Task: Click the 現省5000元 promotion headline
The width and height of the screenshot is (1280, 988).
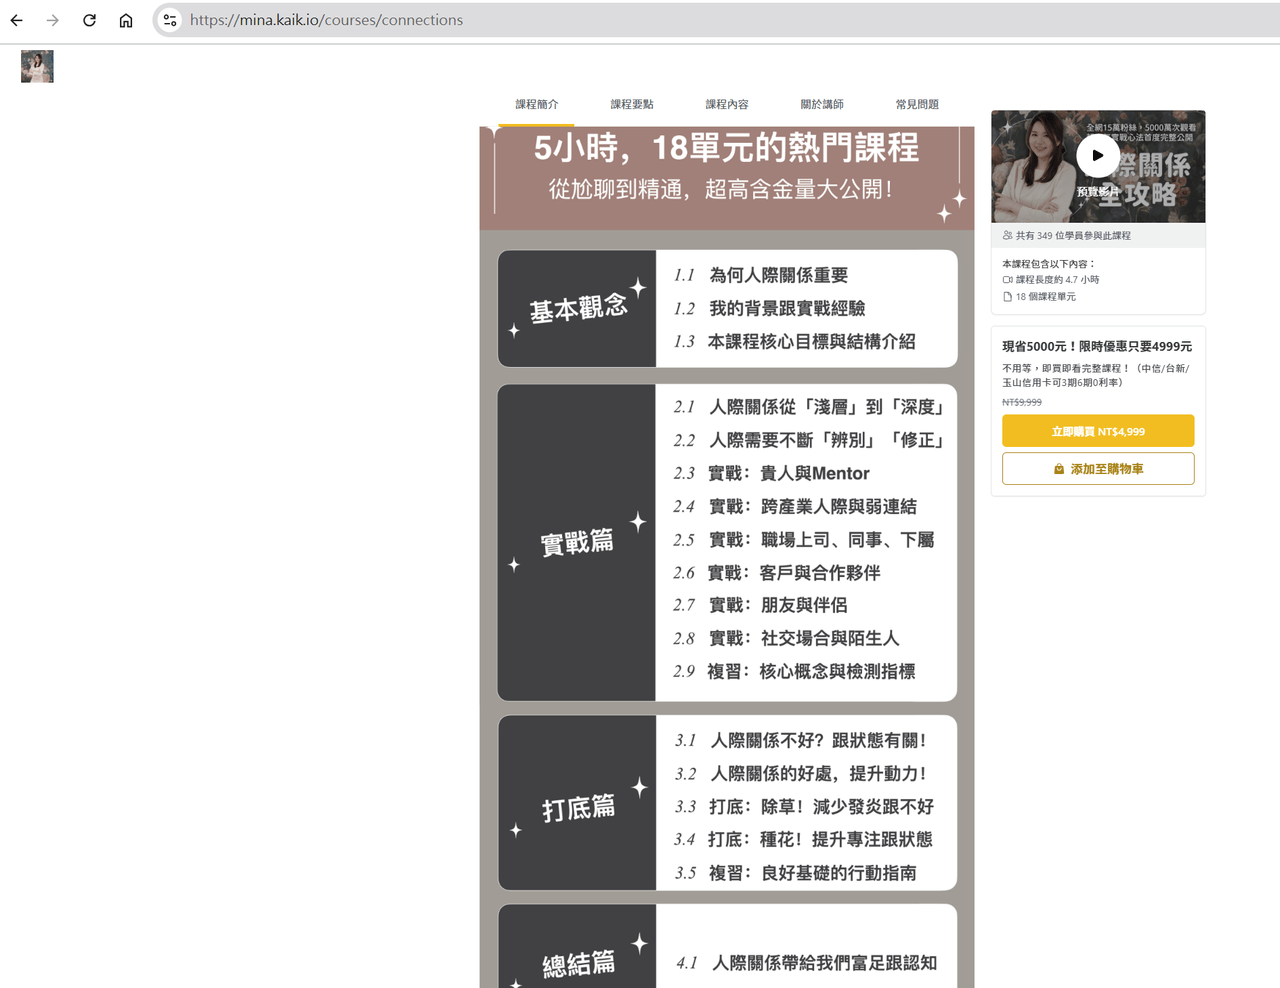Action: pyautogui.click(x=1097, y=346)
